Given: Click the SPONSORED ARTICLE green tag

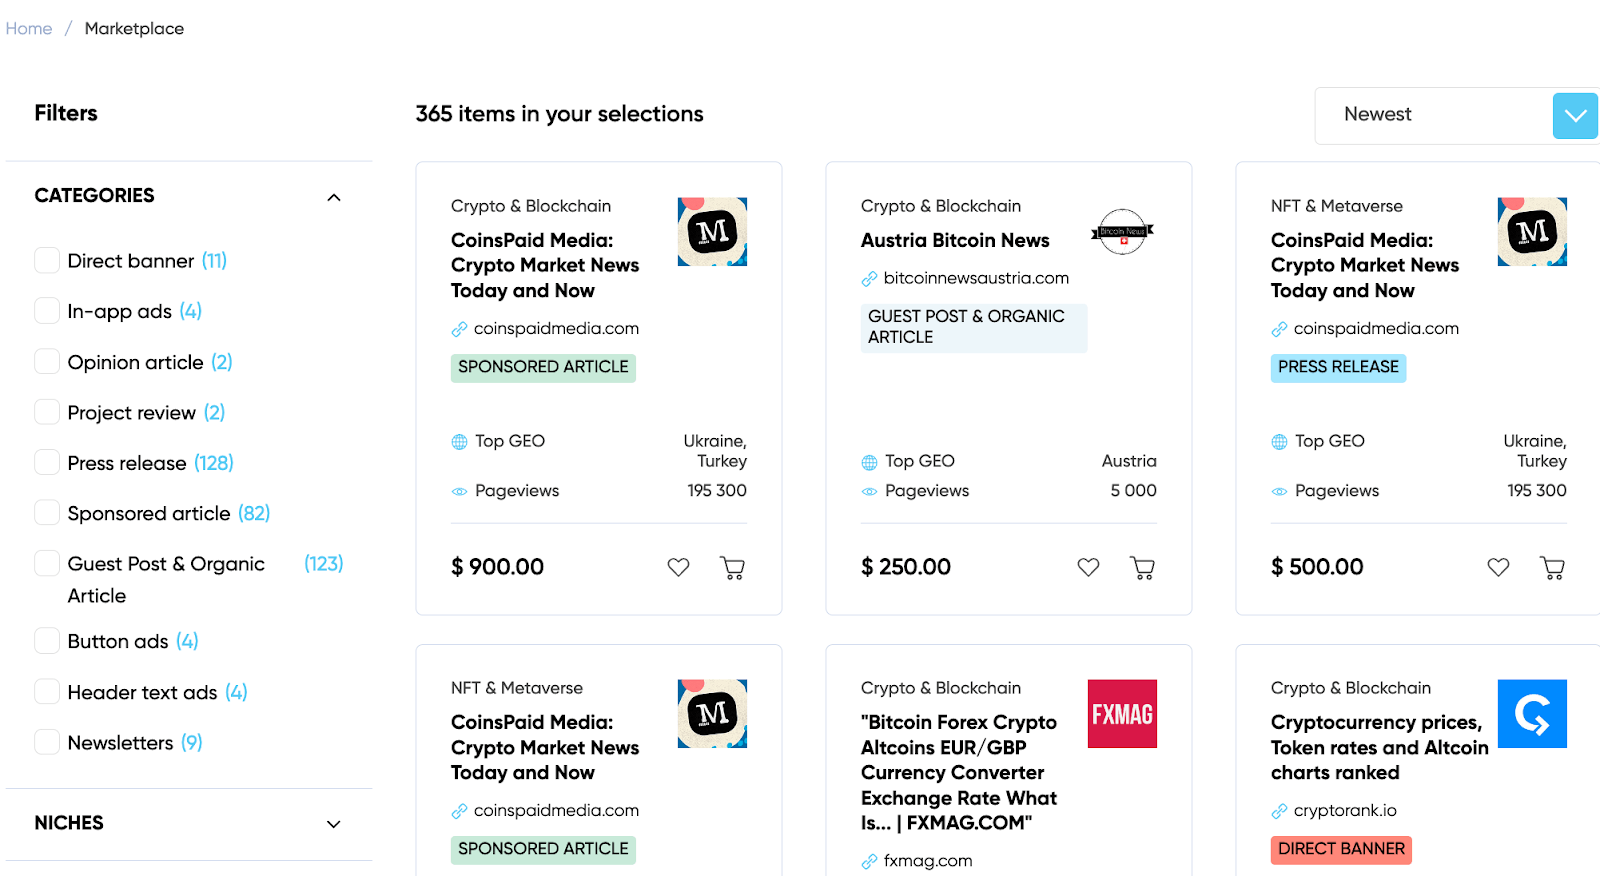Looking at the screenshot, I should pyautogui.click(x=543, y=367).
